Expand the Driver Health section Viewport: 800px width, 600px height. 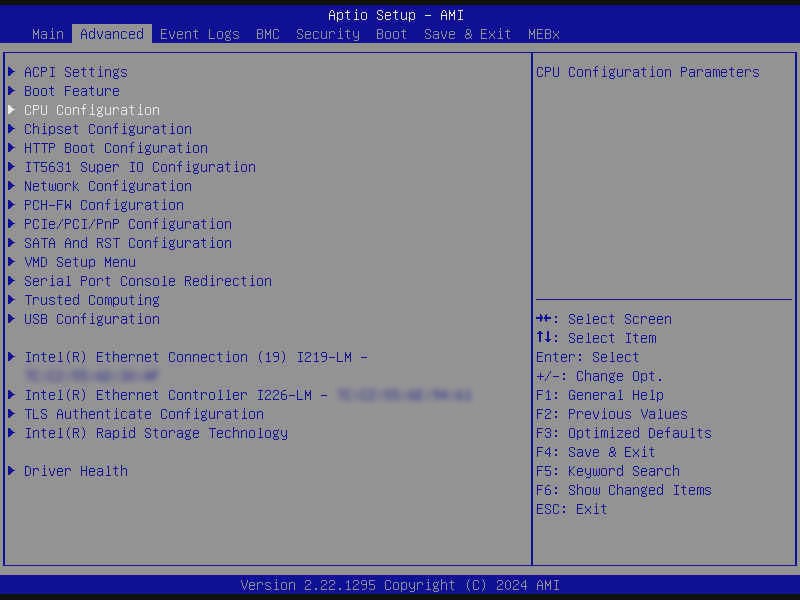(x=75, y=471)
